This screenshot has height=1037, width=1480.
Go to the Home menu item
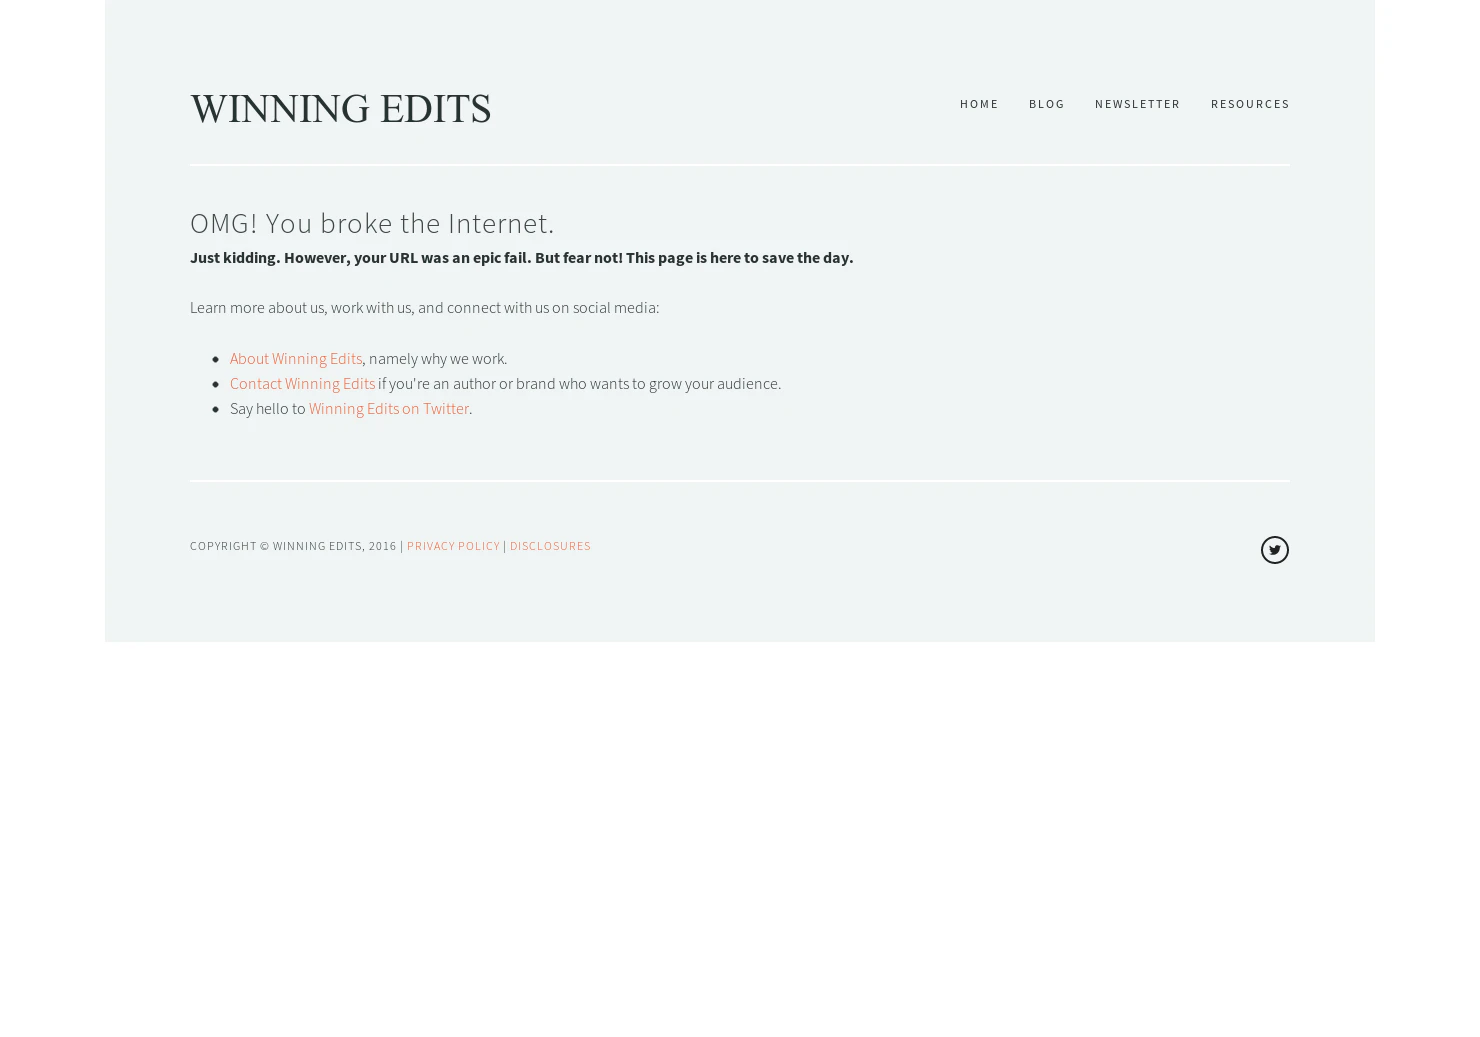tap(979, 104)
